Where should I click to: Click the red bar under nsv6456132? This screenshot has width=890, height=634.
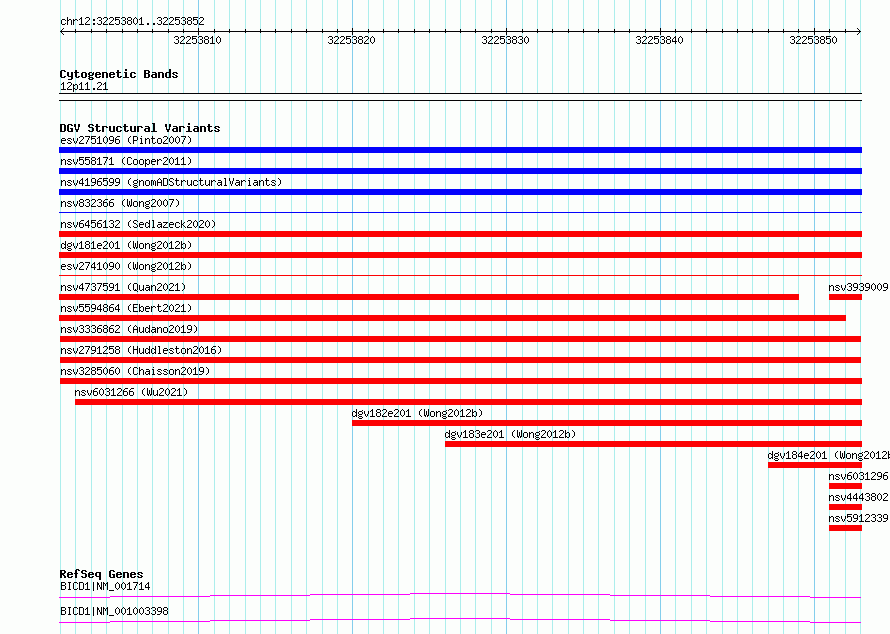[460, 234]
